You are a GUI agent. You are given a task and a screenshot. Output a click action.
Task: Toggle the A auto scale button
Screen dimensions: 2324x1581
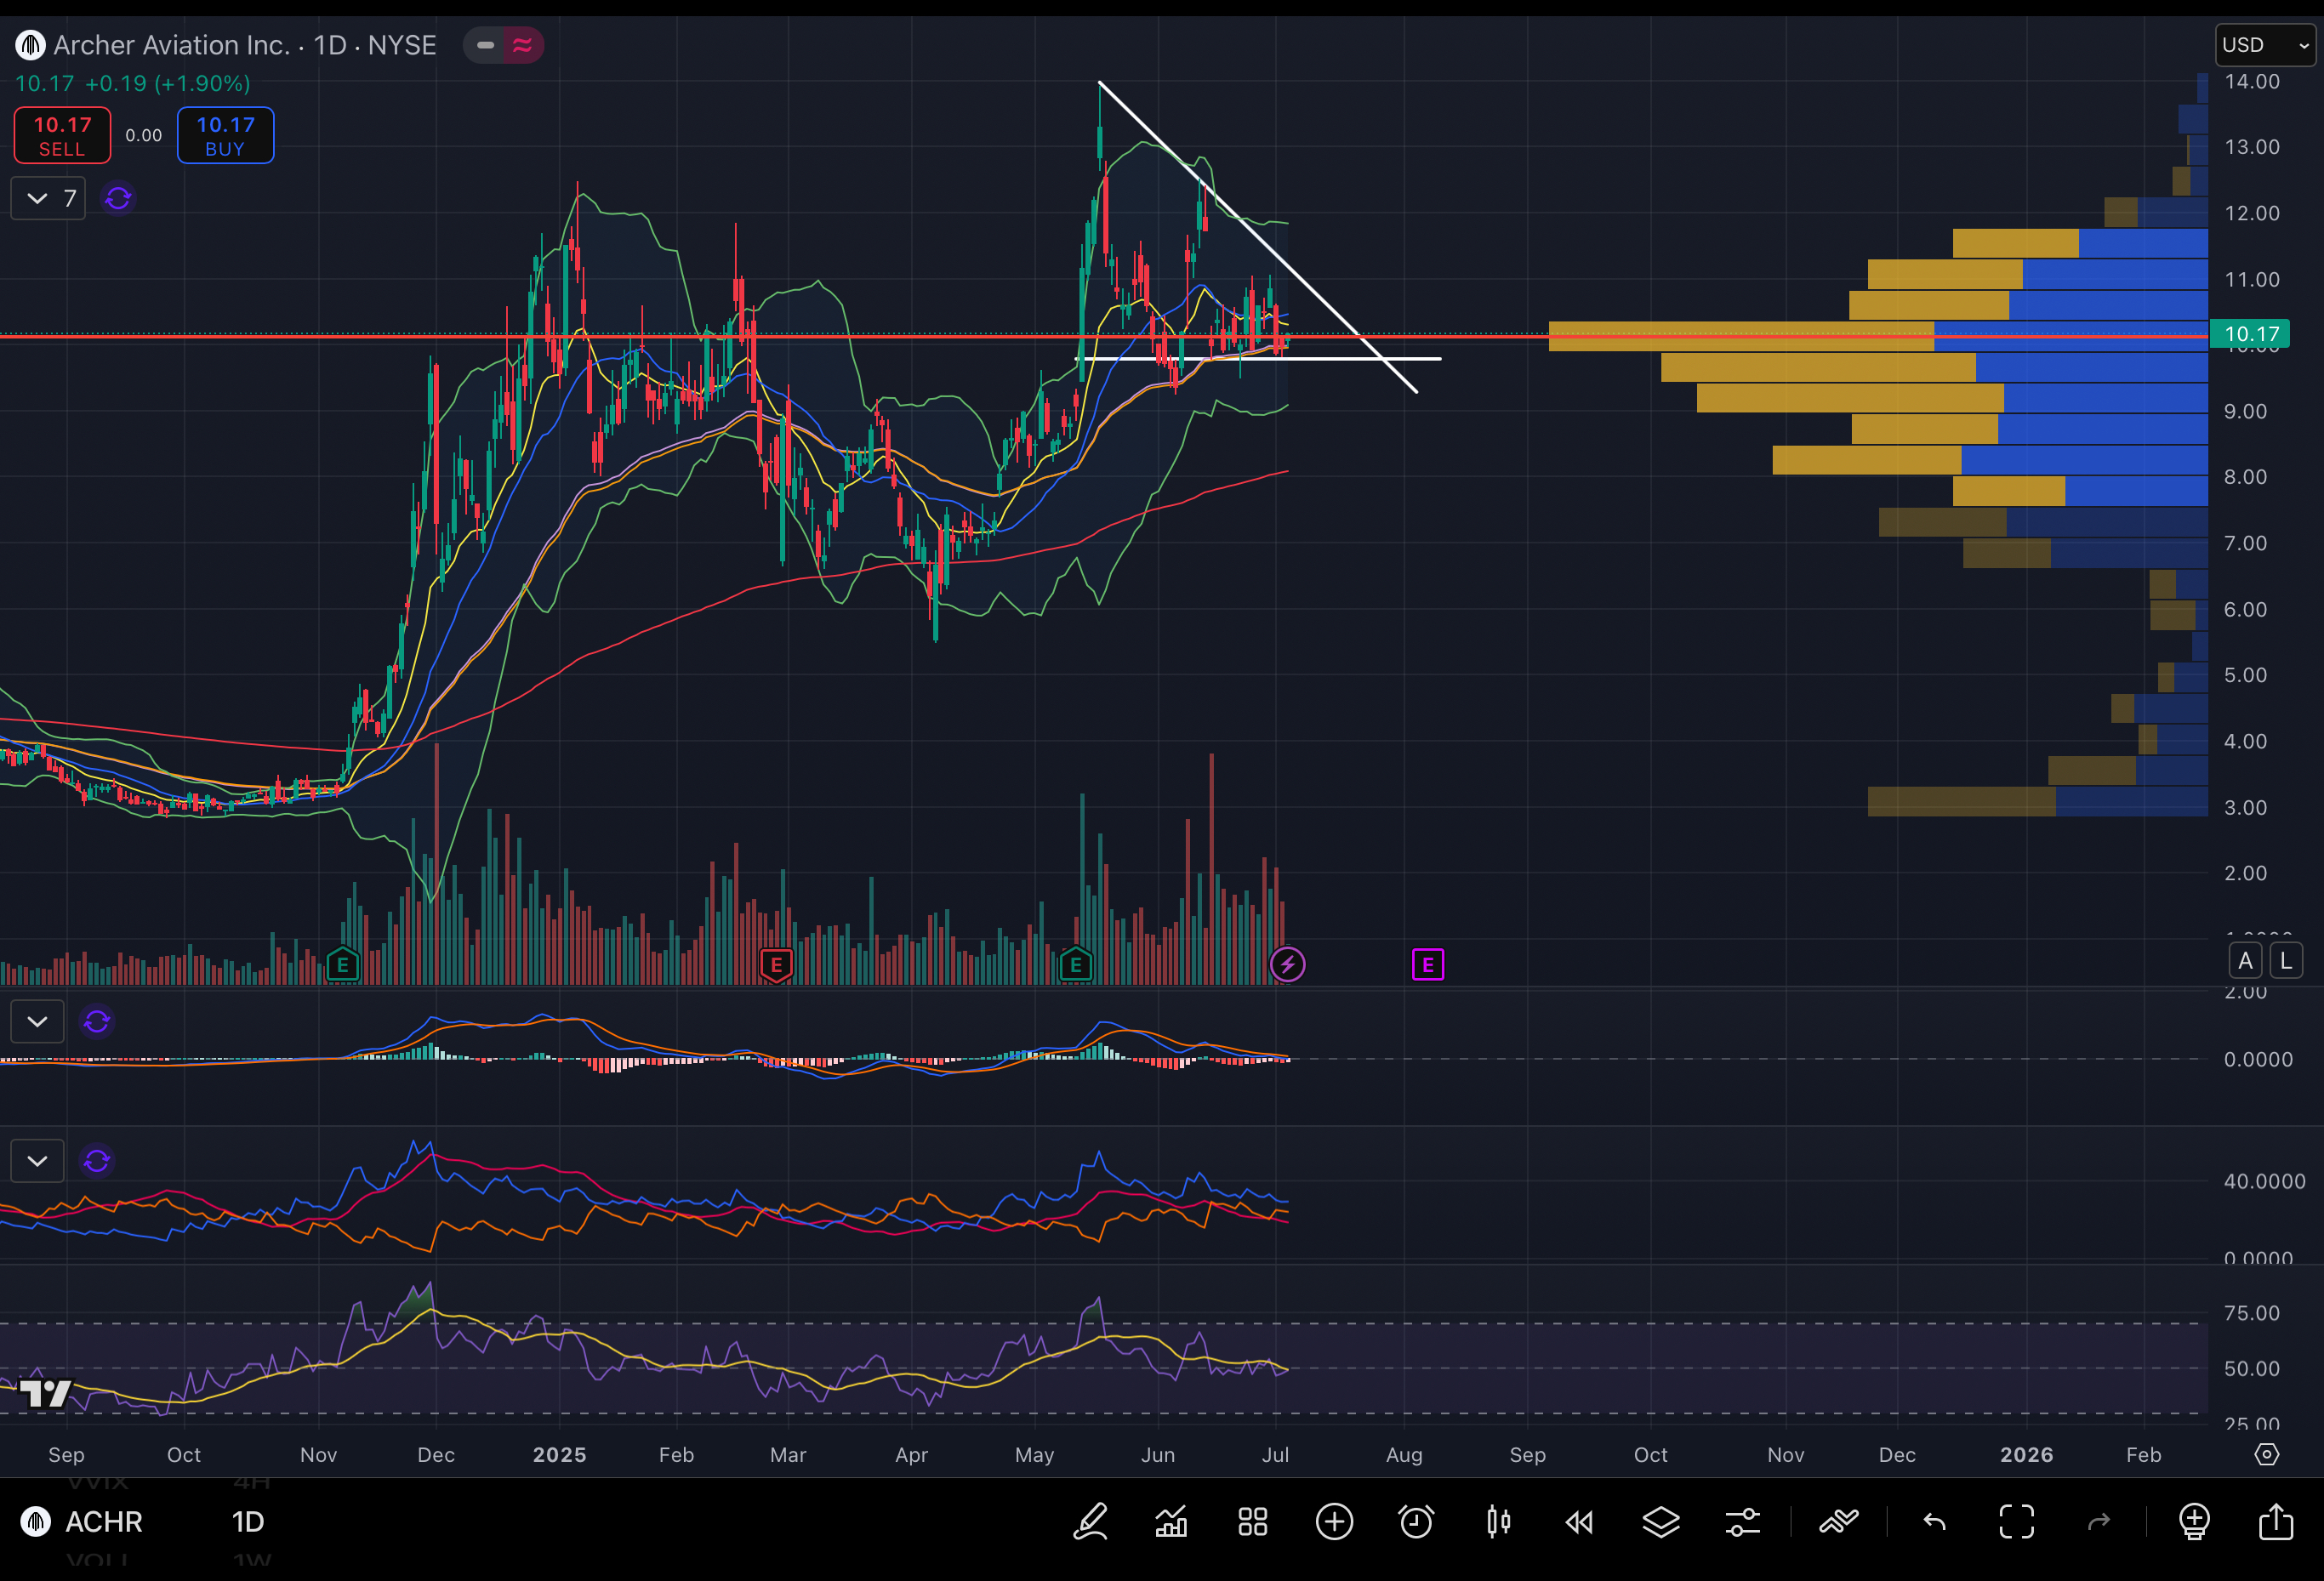(x=2245, y=961)
